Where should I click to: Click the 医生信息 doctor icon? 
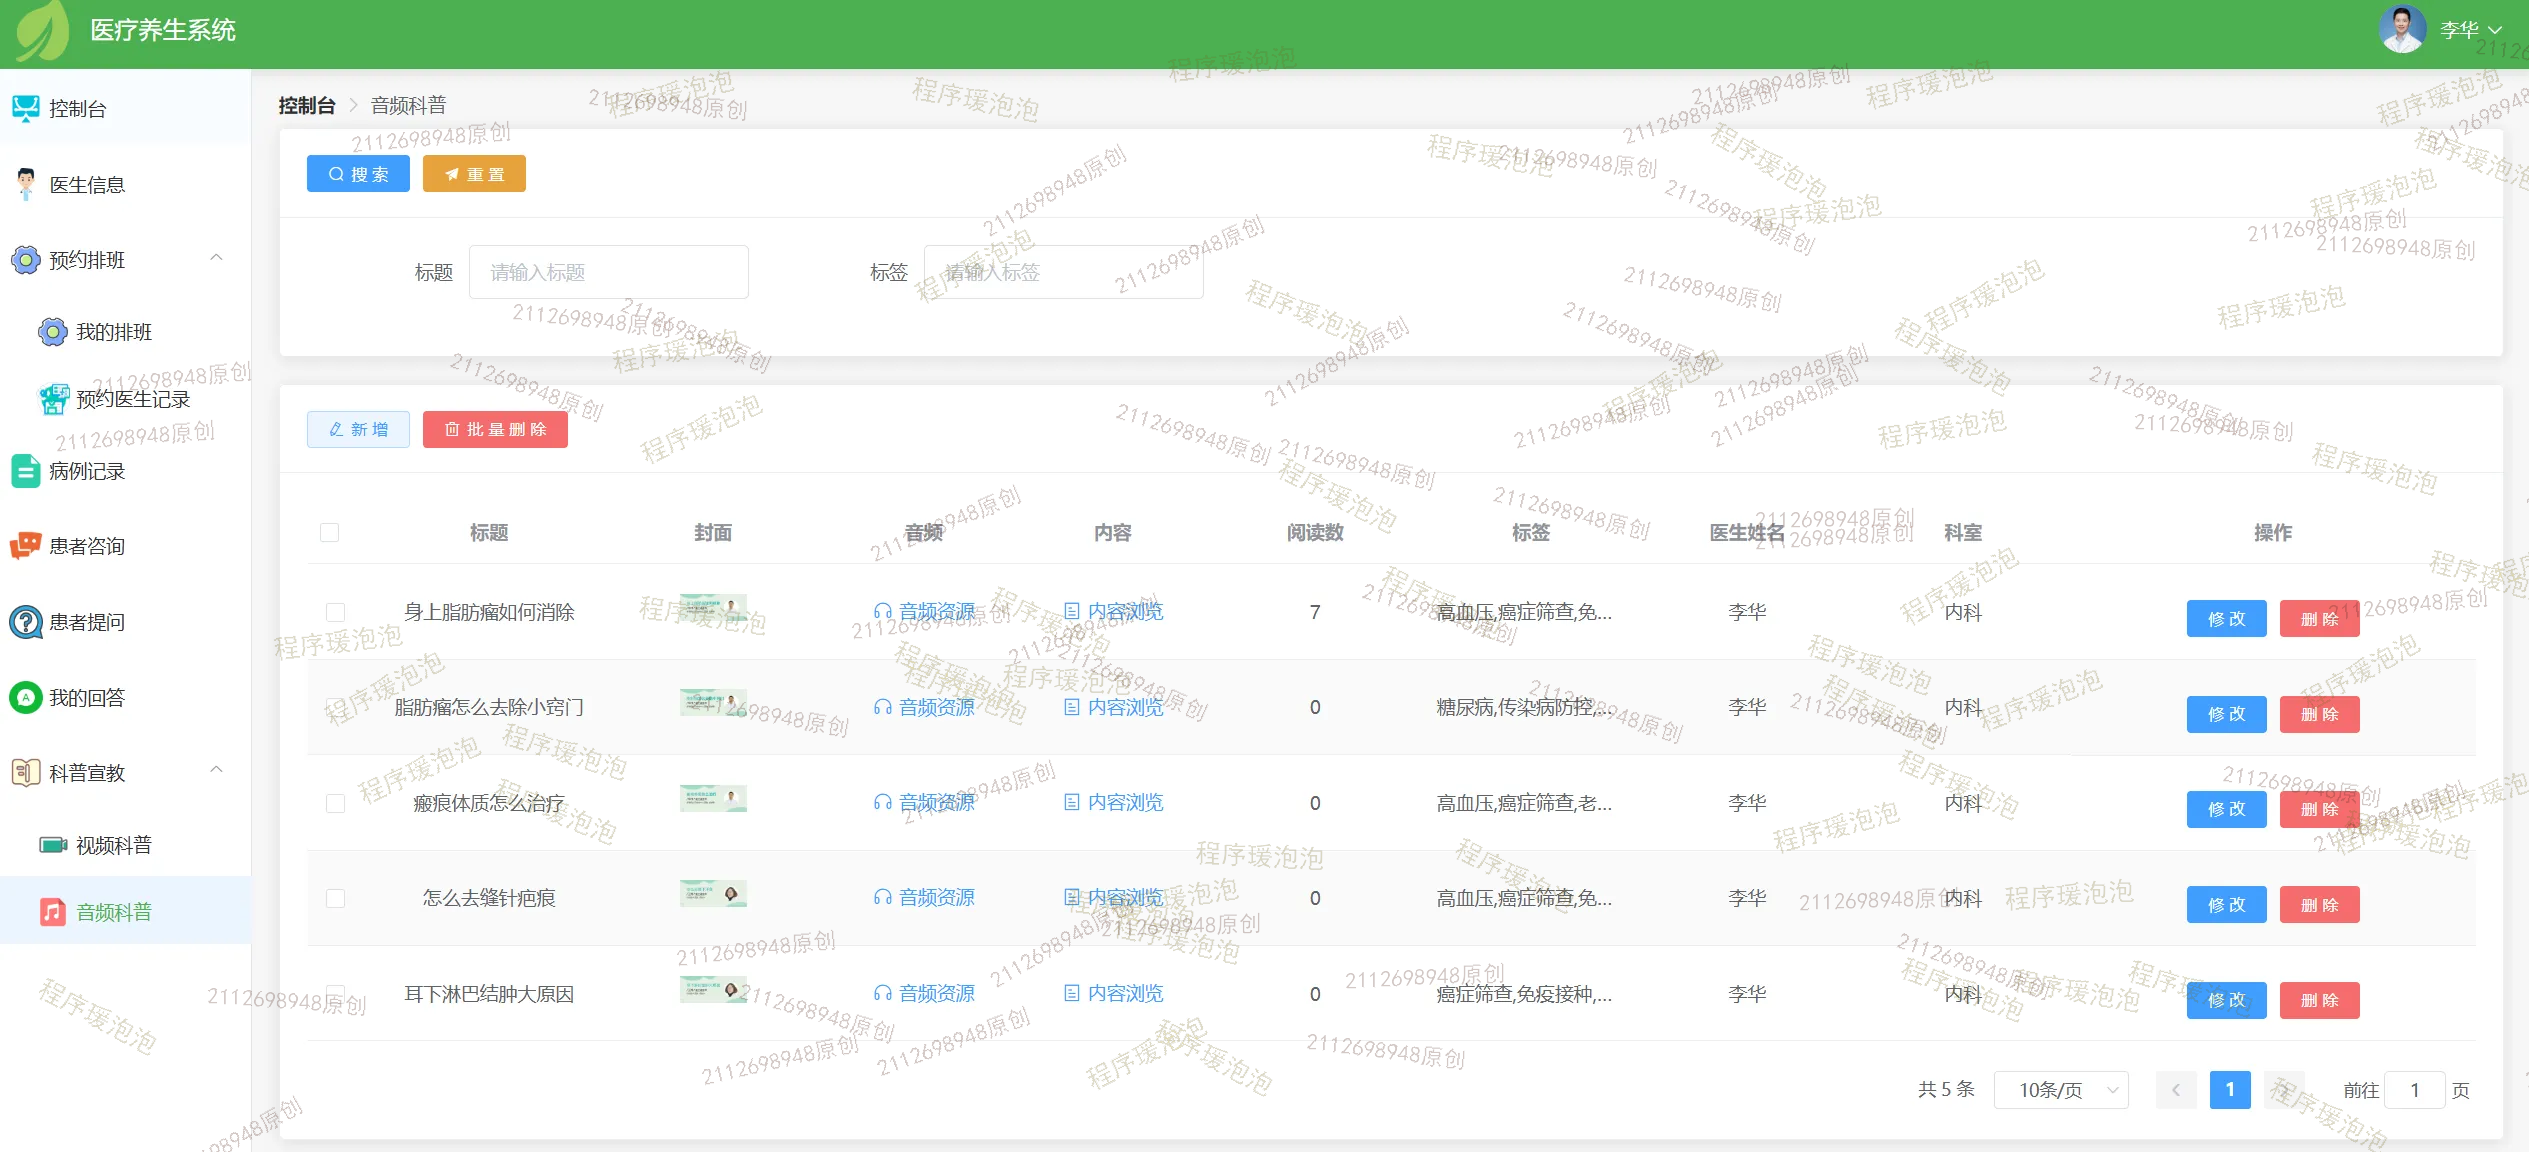pyautogui.click(x=26, y=184)
